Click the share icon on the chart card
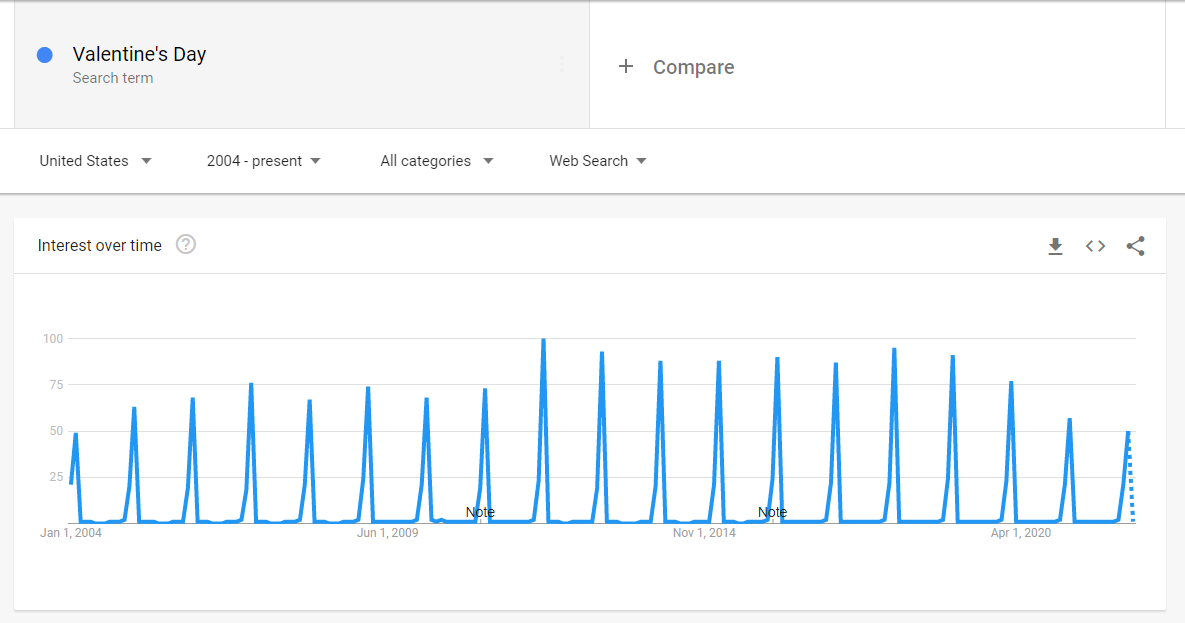This screenshot has width=1185, height=623. 1135,246
